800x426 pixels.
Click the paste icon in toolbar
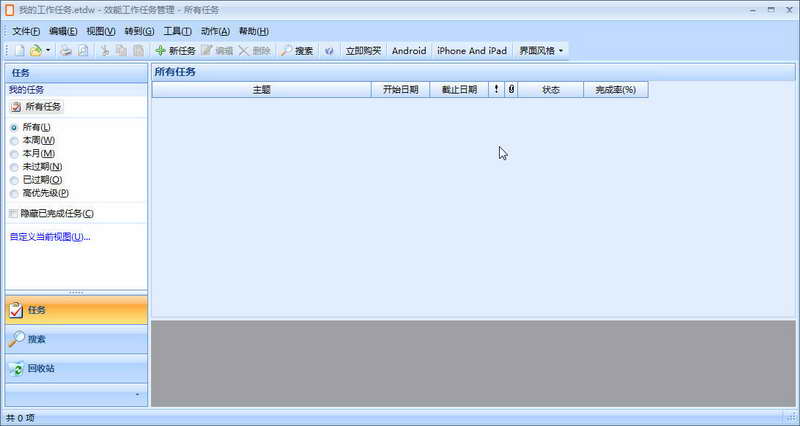point(138,51)
